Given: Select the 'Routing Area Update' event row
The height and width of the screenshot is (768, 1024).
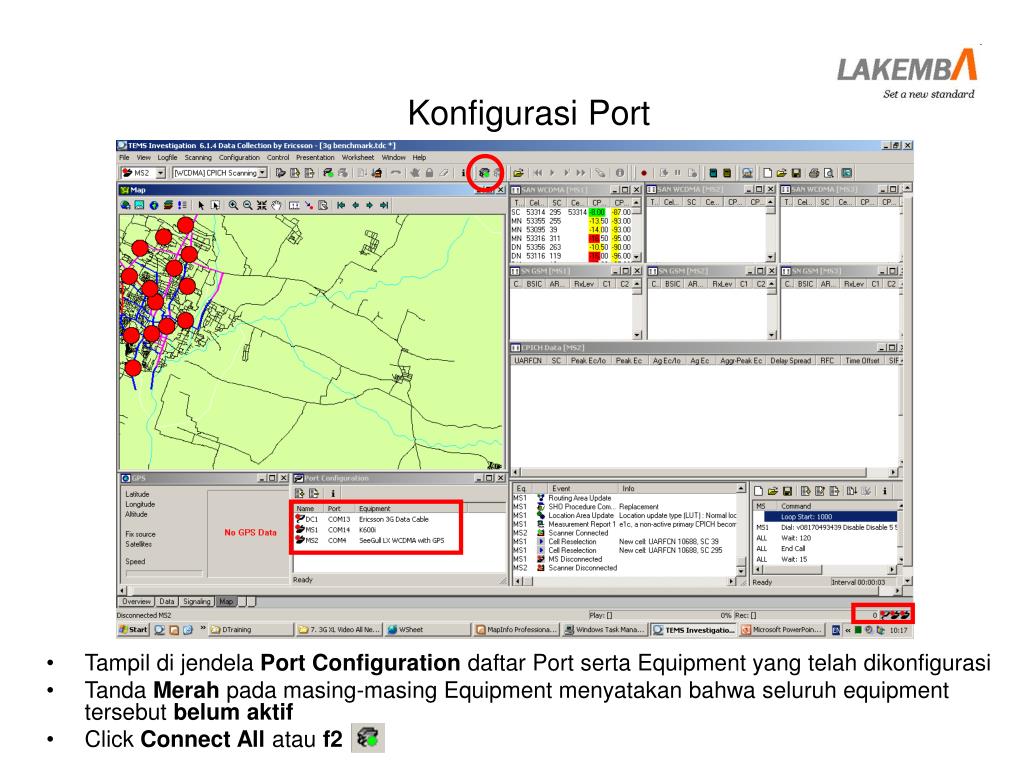Looking at the screenshot, I should point(624,498).
